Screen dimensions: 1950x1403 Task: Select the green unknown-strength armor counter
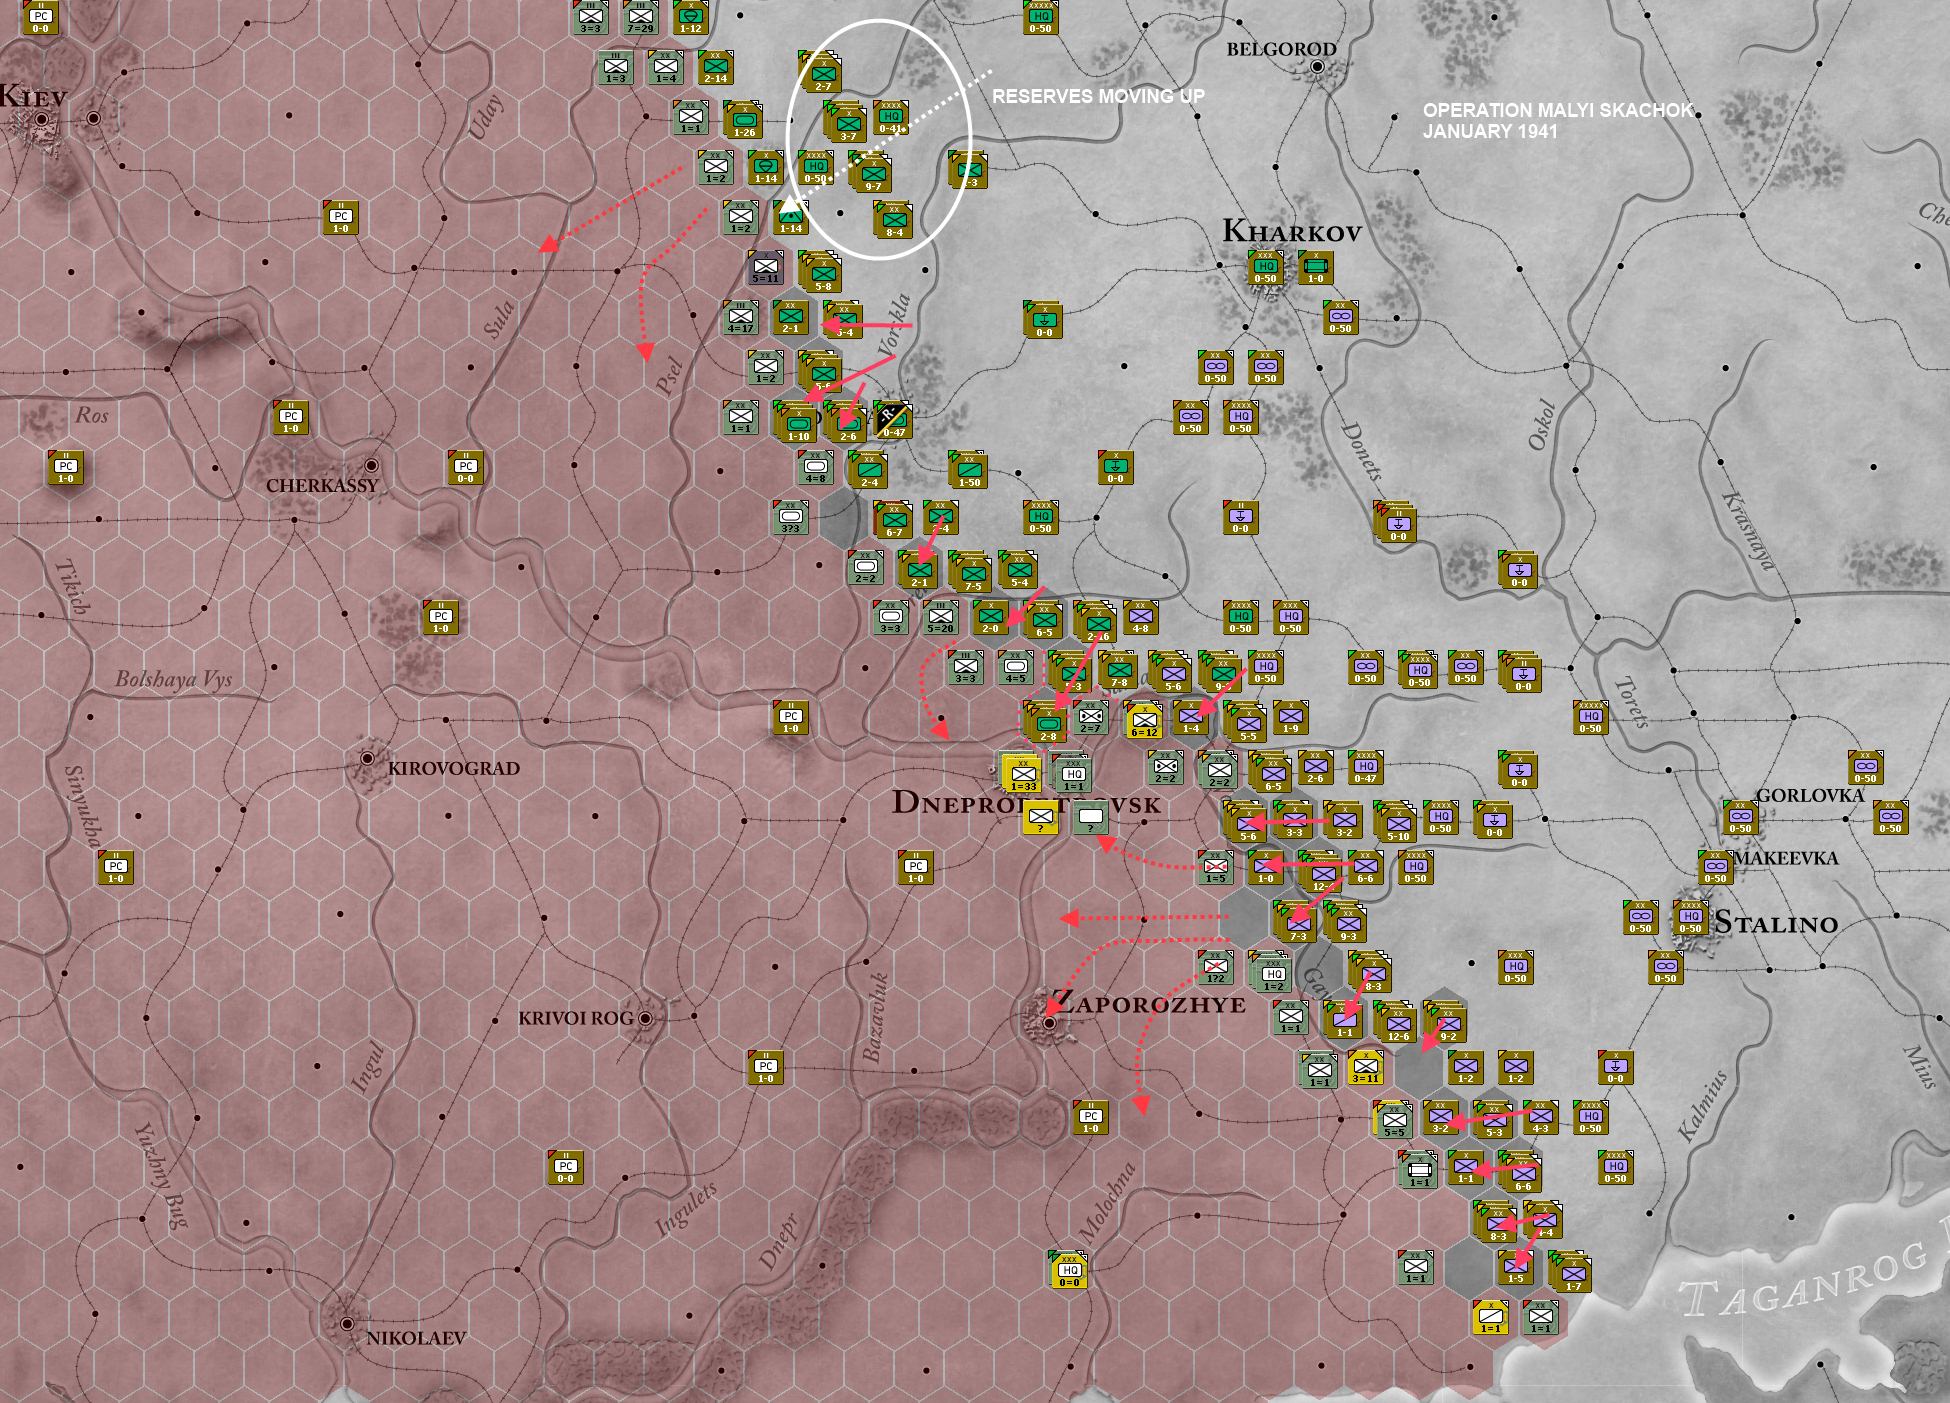(1090, 817)
